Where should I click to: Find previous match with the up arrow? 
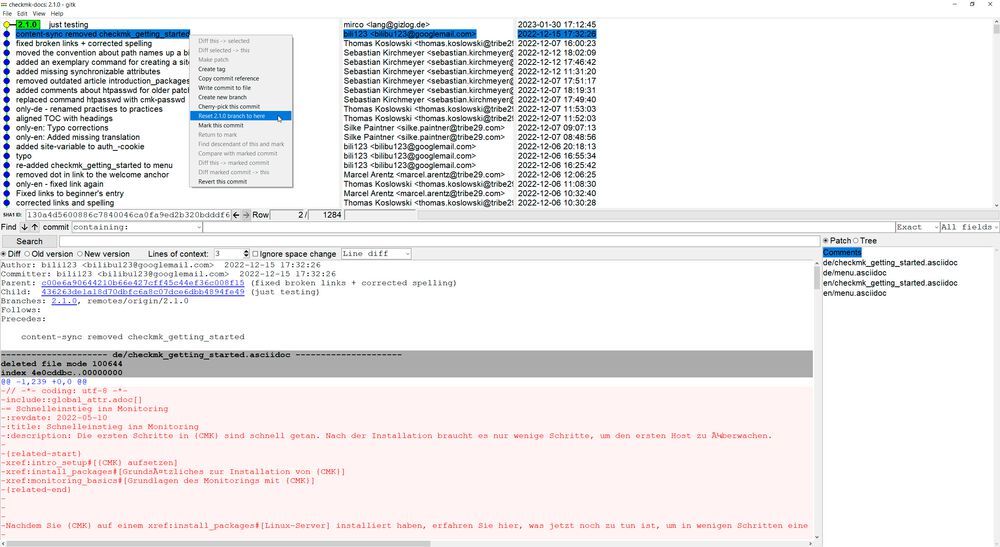coord(34,227)
